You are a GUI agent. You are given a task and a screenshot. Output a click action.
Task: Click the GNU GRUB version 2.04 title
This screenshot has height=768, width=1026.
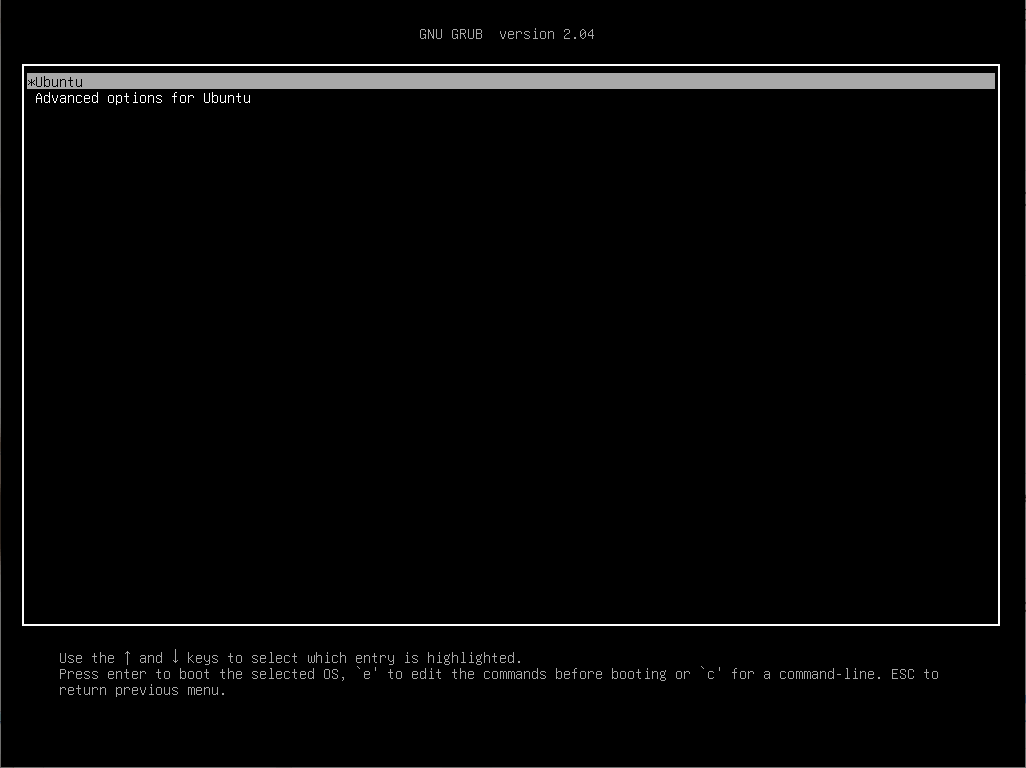tap(506, 34)
